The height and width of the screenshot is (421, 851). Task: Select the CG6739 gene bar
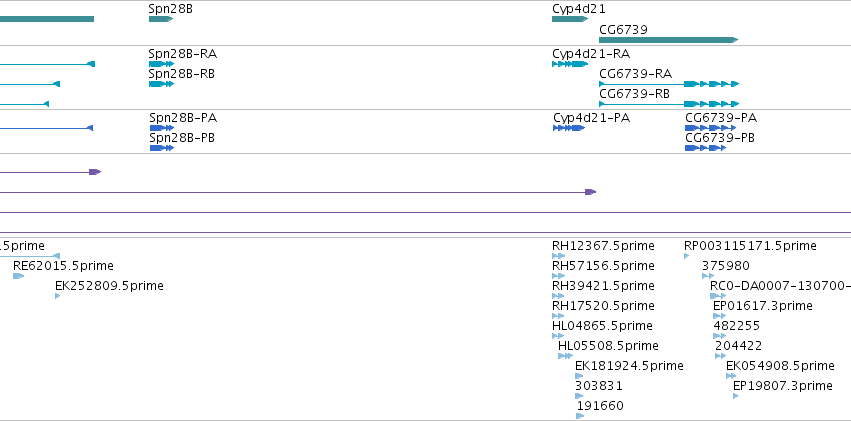point(669,40)
